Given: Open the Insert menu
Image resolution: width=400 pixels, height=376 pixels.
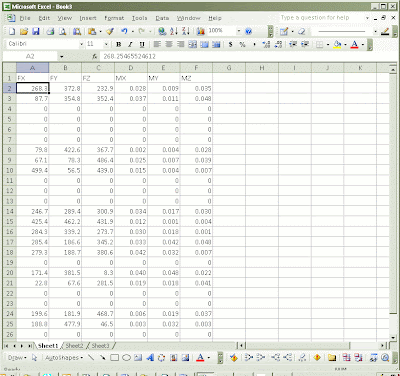Looking at the screenshot, I should tap(88, 18).
